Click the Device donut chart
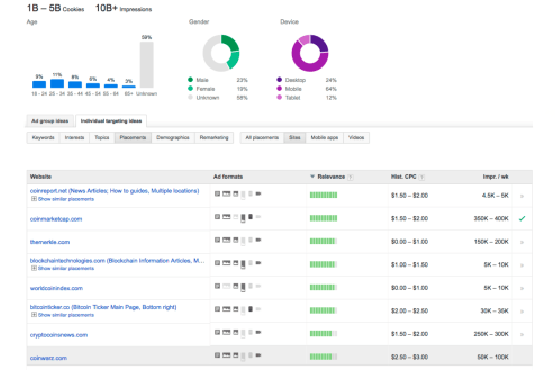The height and width of the screenshot is (370, 555). [310, 53]
